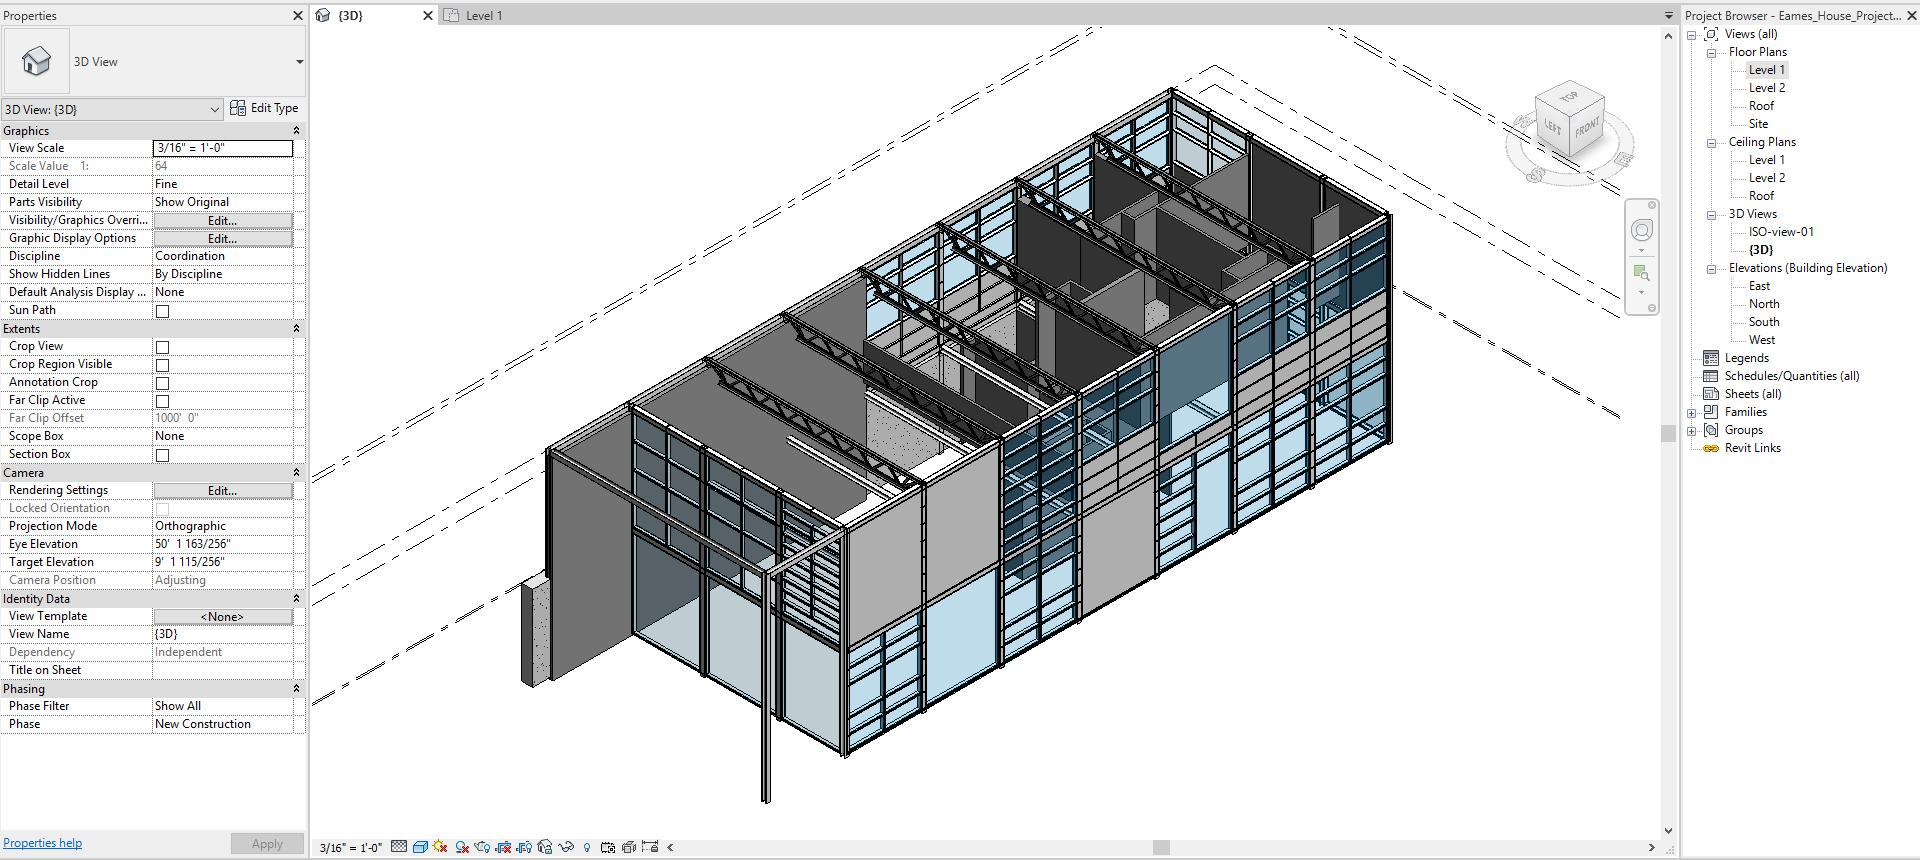
Task: Click Unlocked 3D View house icon
Action: (x=545, y=847)
